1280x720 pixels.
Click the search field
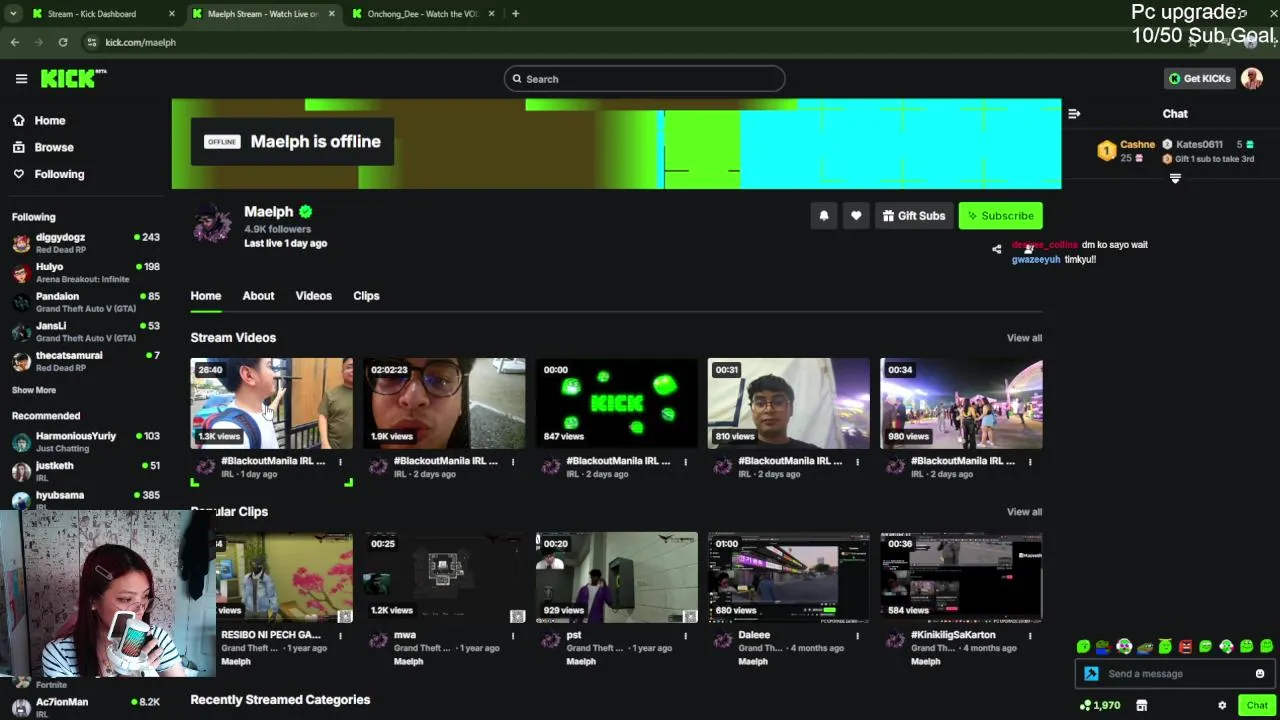pos(644,79)
